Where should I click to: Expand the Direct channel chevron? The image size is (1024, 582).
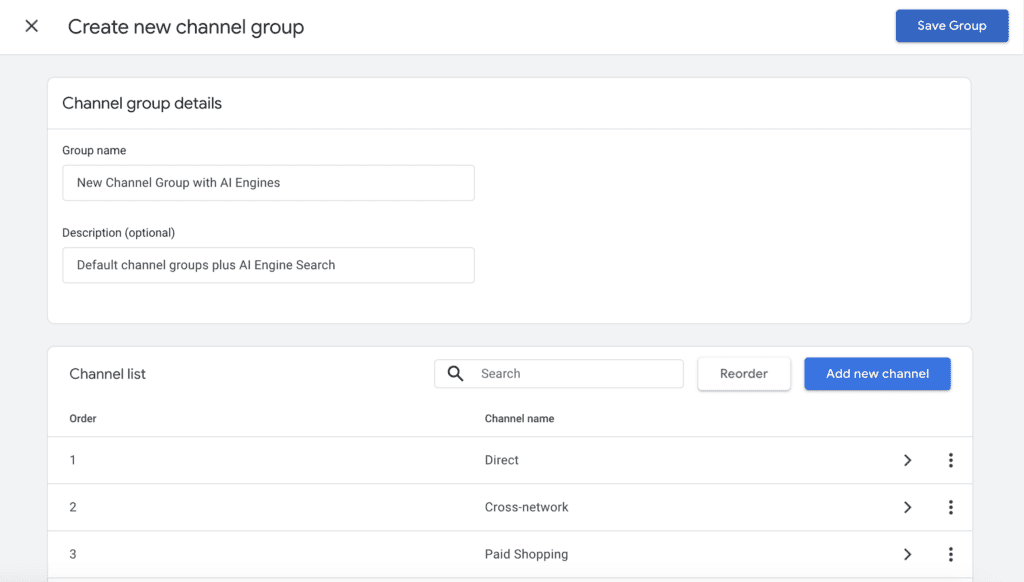(x=907, y=460)
